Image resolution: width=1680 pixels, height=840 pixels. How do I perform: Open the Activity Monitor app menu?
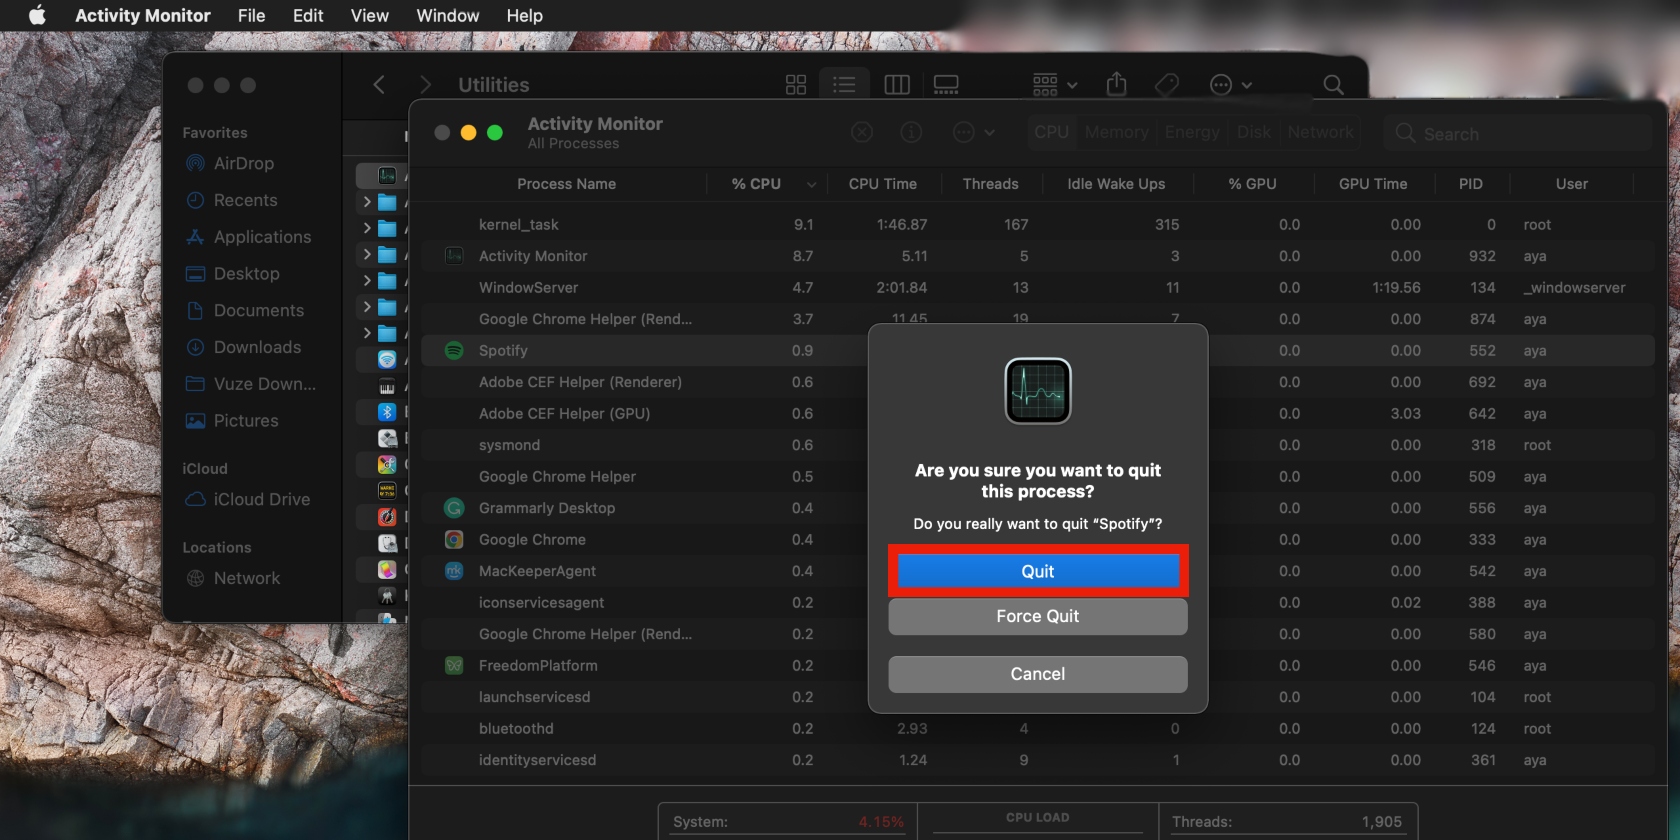[143, 15]
